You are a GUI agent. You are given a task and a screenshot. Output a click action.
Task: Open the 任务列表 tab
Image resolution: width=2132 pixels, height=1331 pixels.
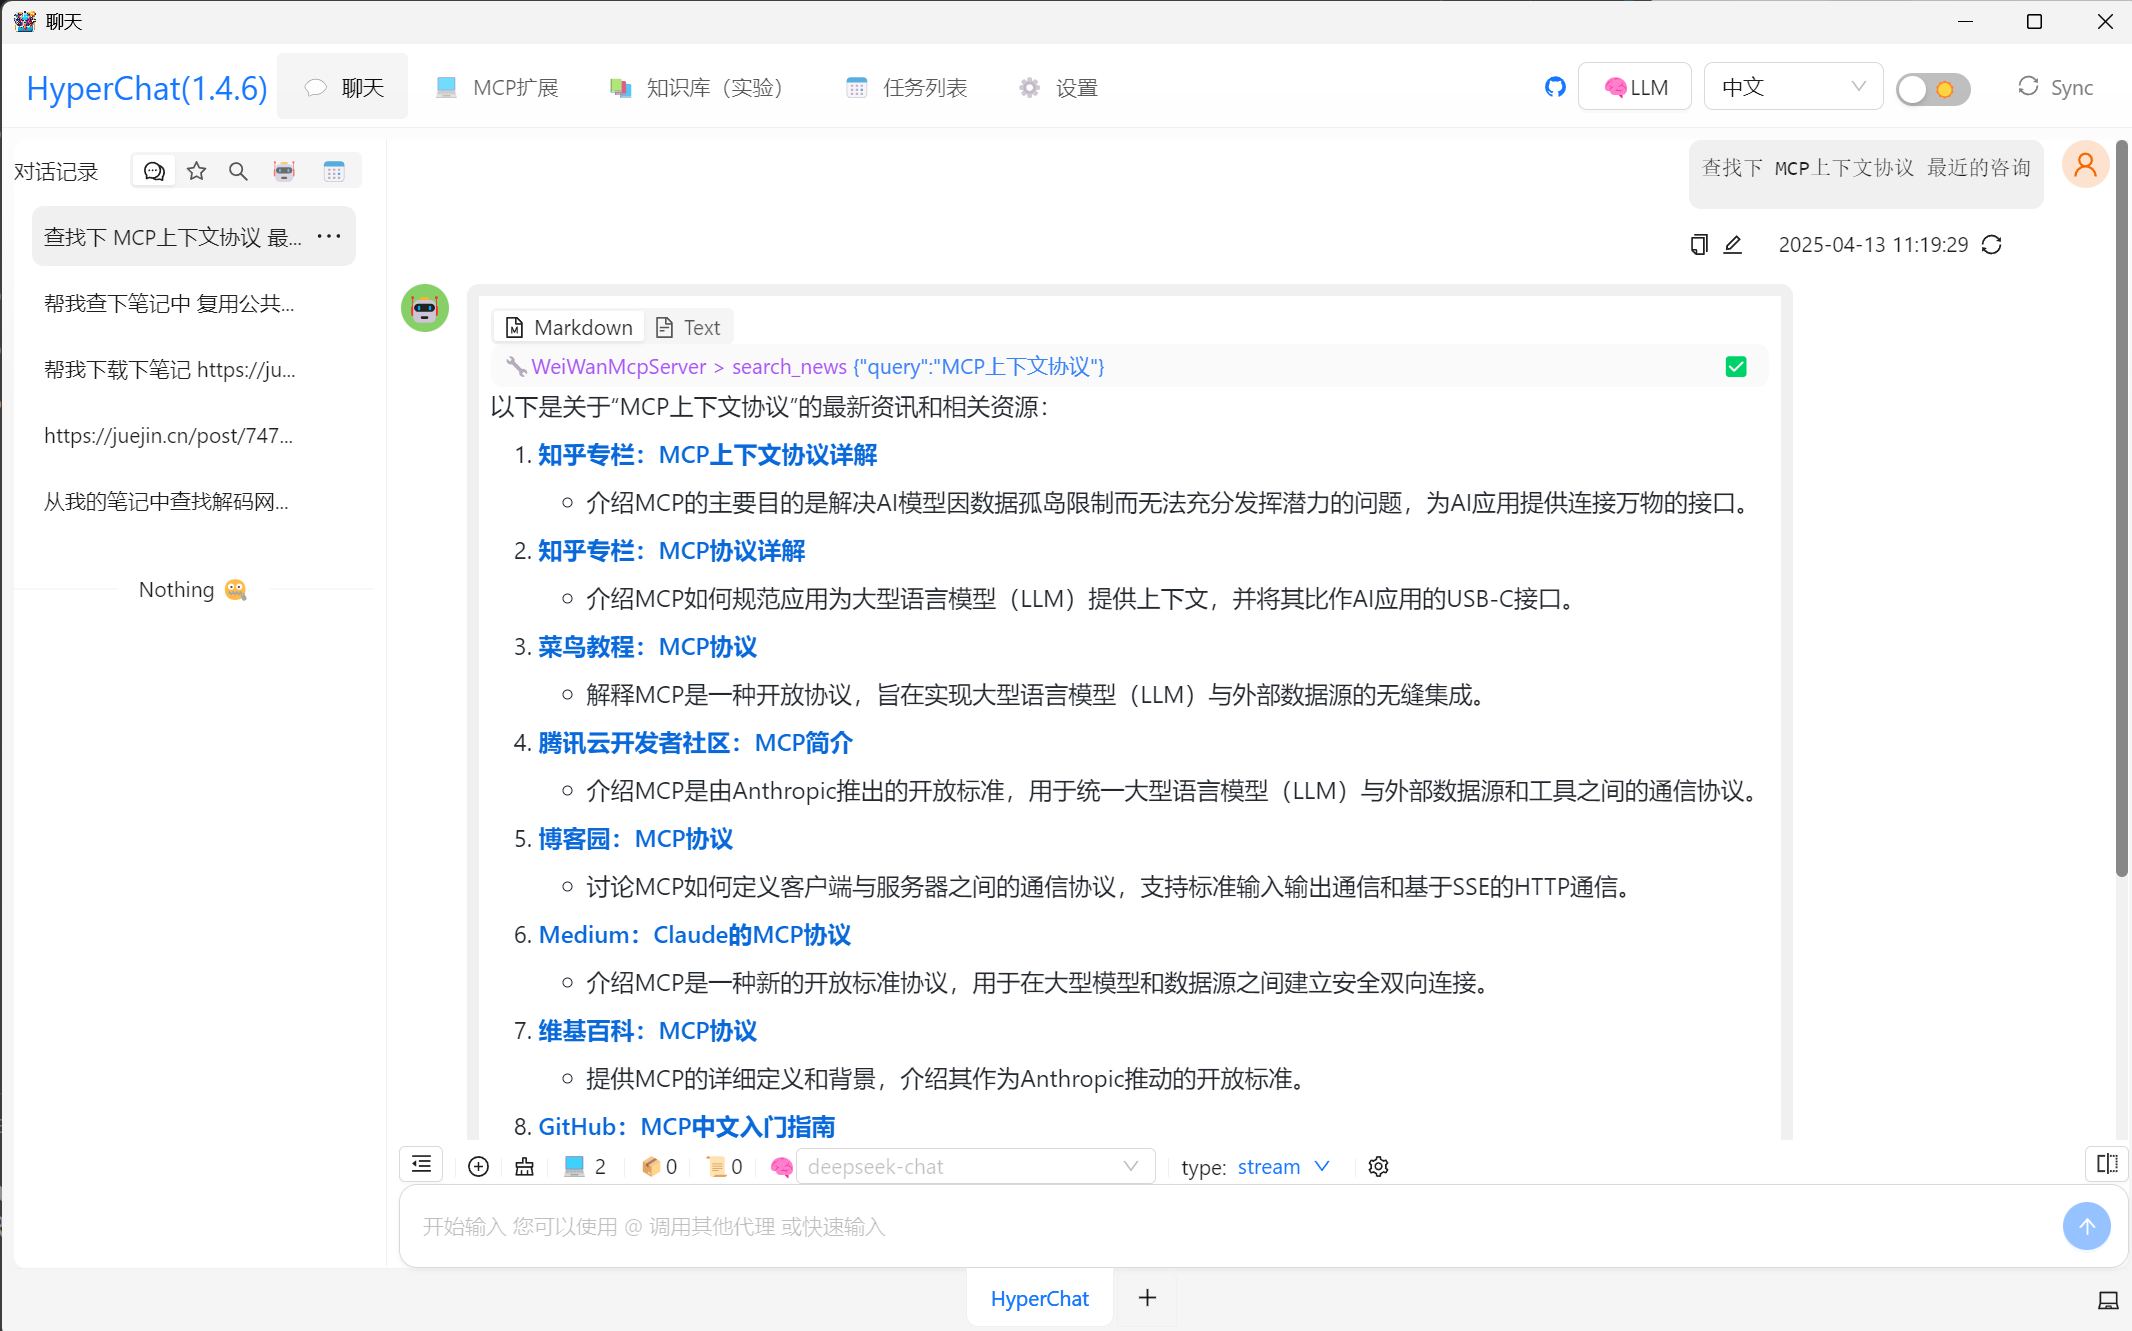pos(906,87)
